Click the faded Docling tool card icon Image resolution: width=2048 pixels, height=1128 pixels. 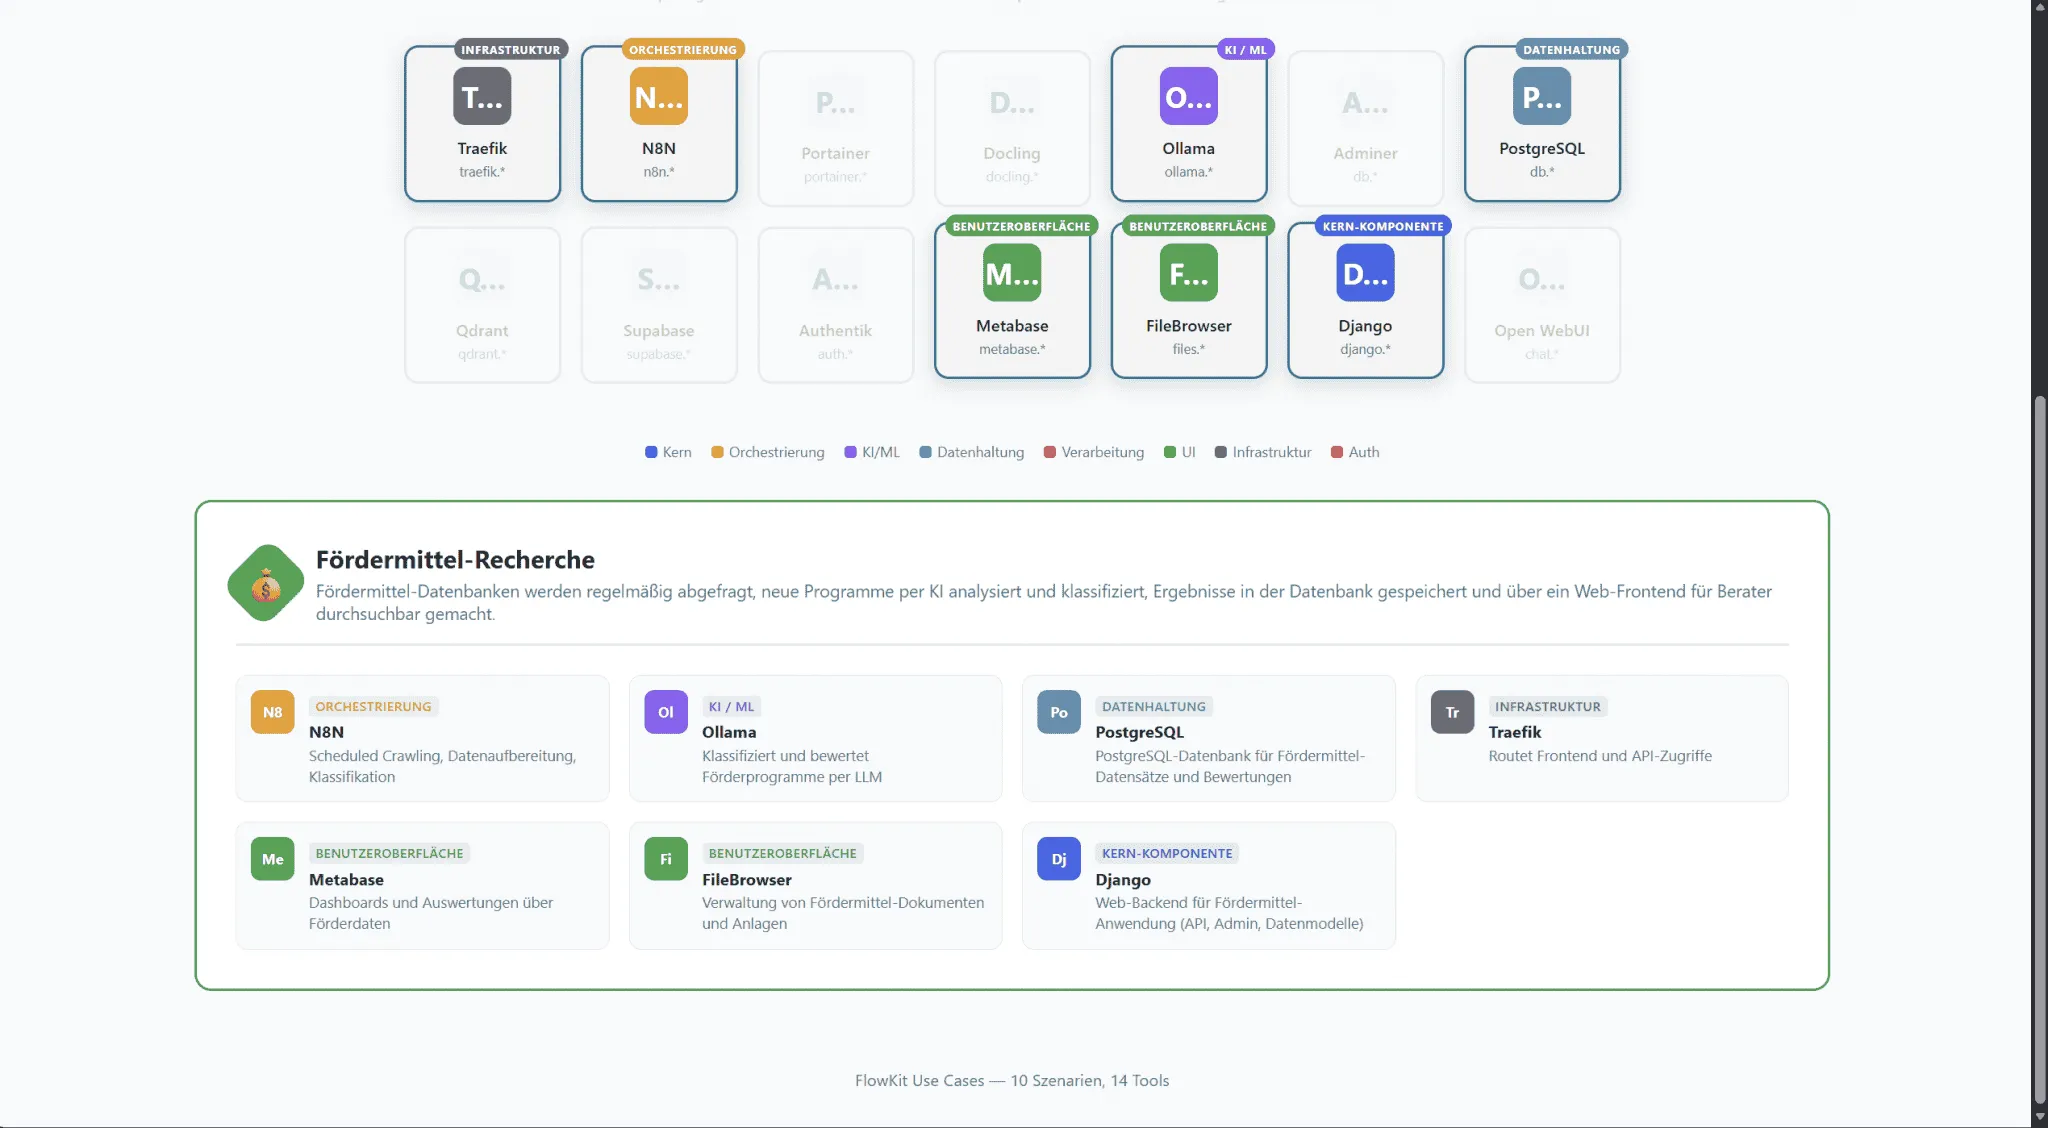point(1012,102)
